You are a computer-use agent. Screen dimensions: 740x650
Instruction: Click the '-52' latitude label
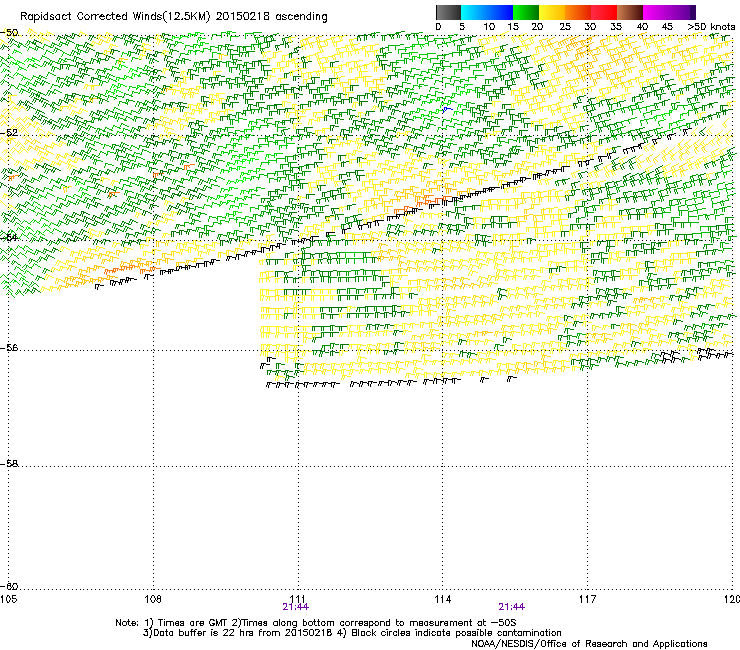tap(9, 133)
